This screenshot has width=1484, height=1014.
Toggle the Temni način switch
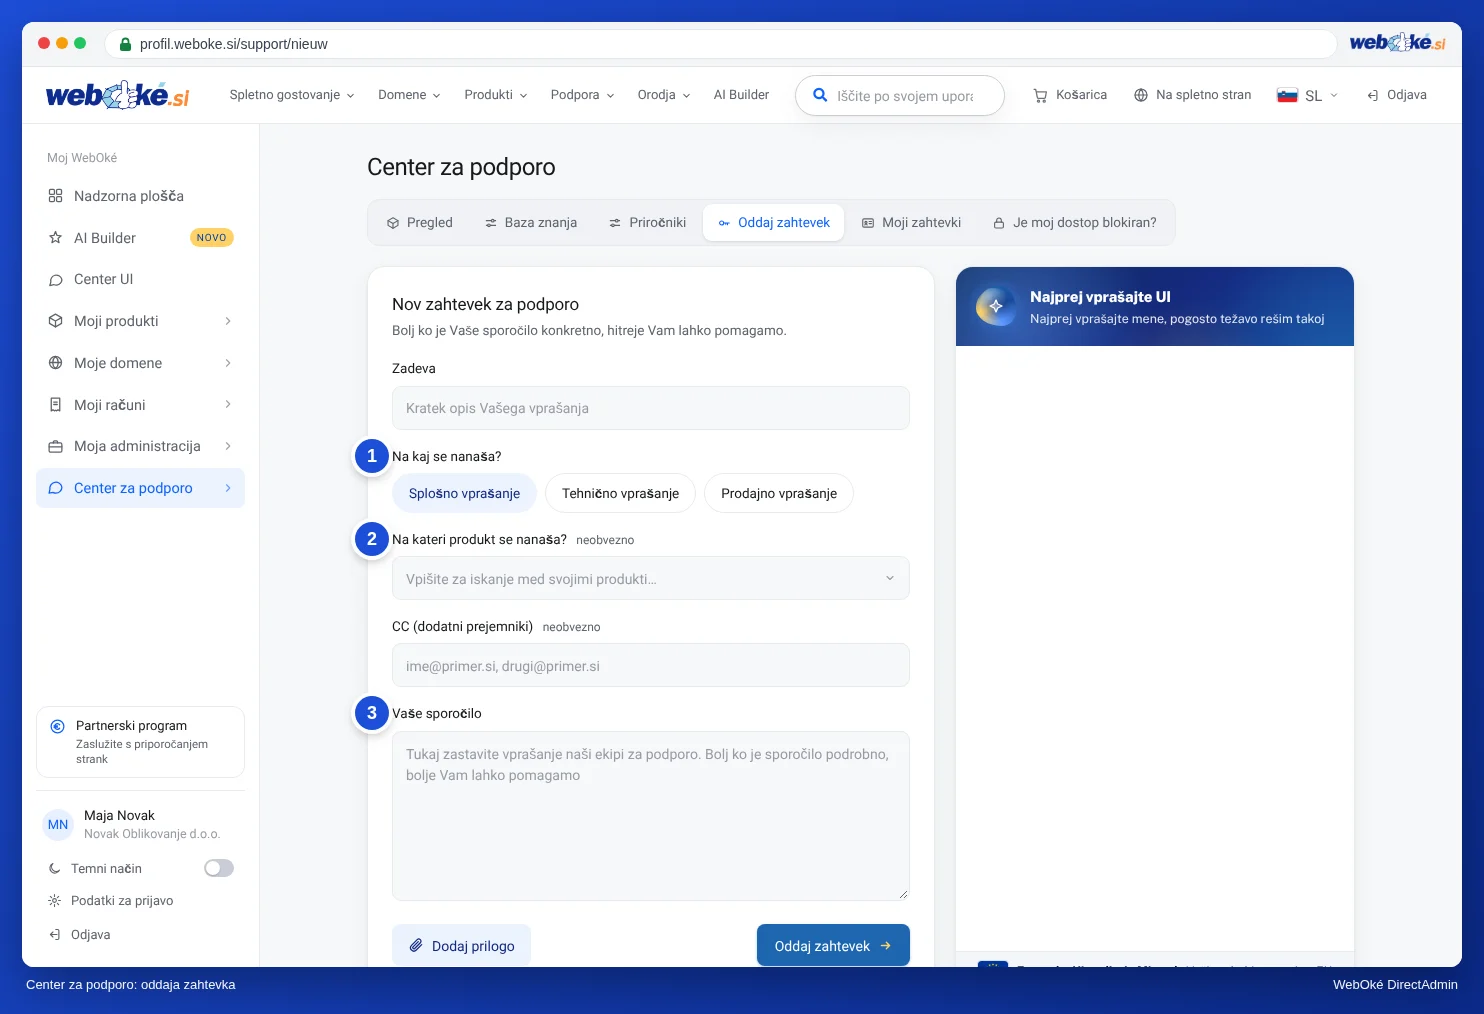pos(219,868)
